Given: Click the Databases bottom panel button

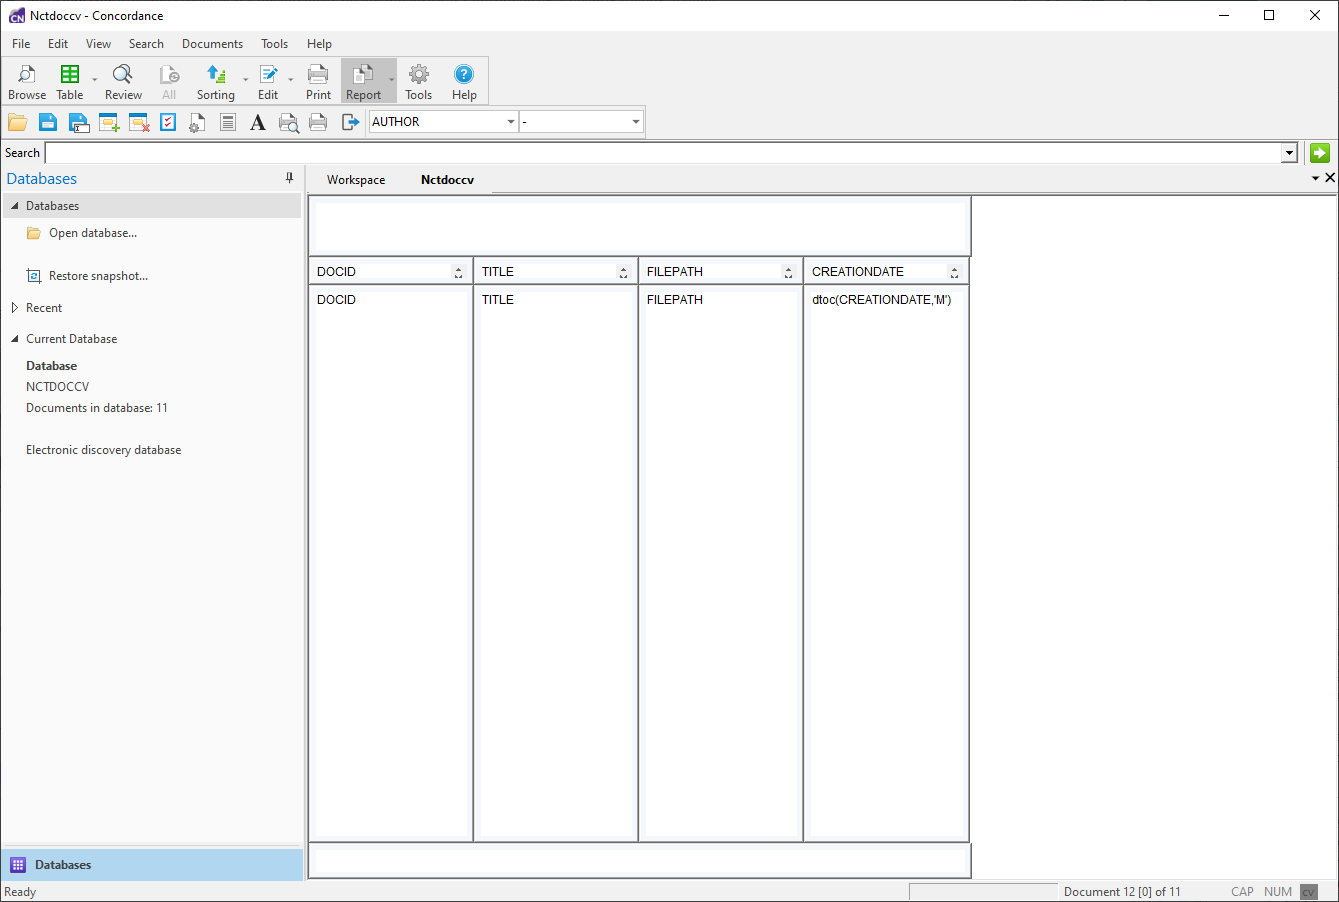Looking at the screenshot, I should click(x=152, y=865).
